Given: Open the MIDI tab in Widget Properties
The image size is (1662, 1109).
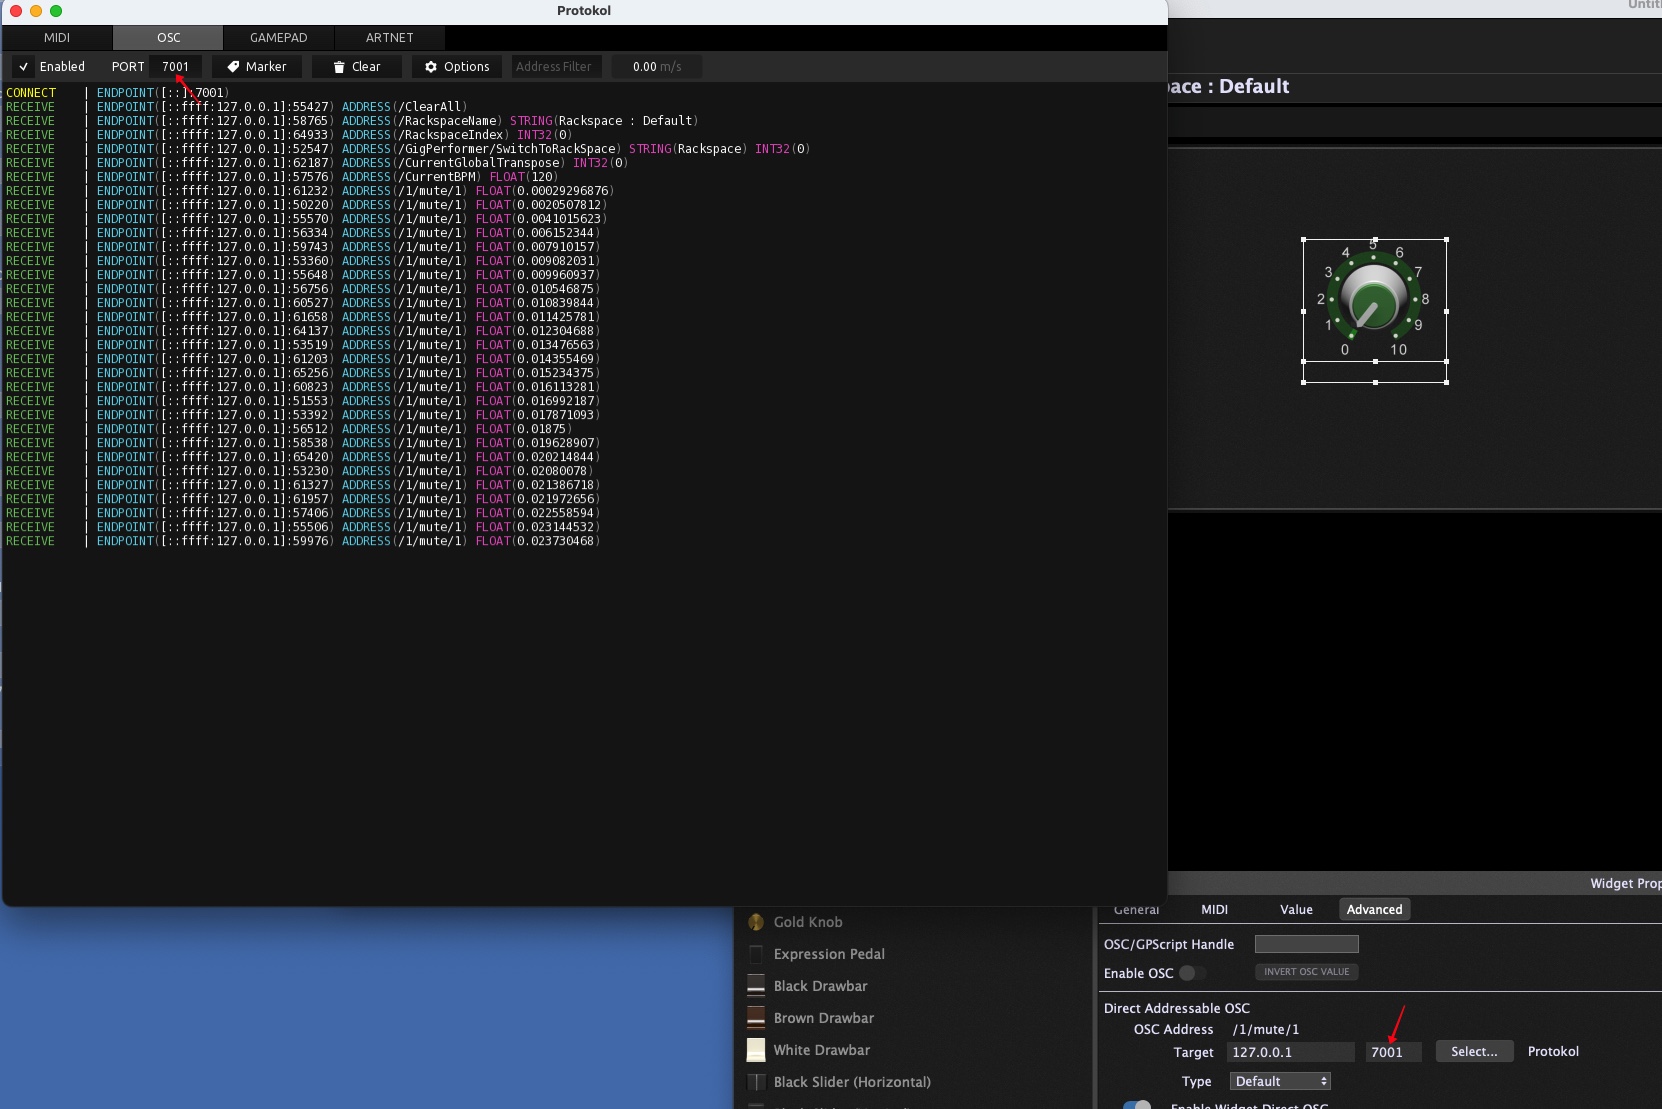Looking at the screenshot, I should (1214, 909).
